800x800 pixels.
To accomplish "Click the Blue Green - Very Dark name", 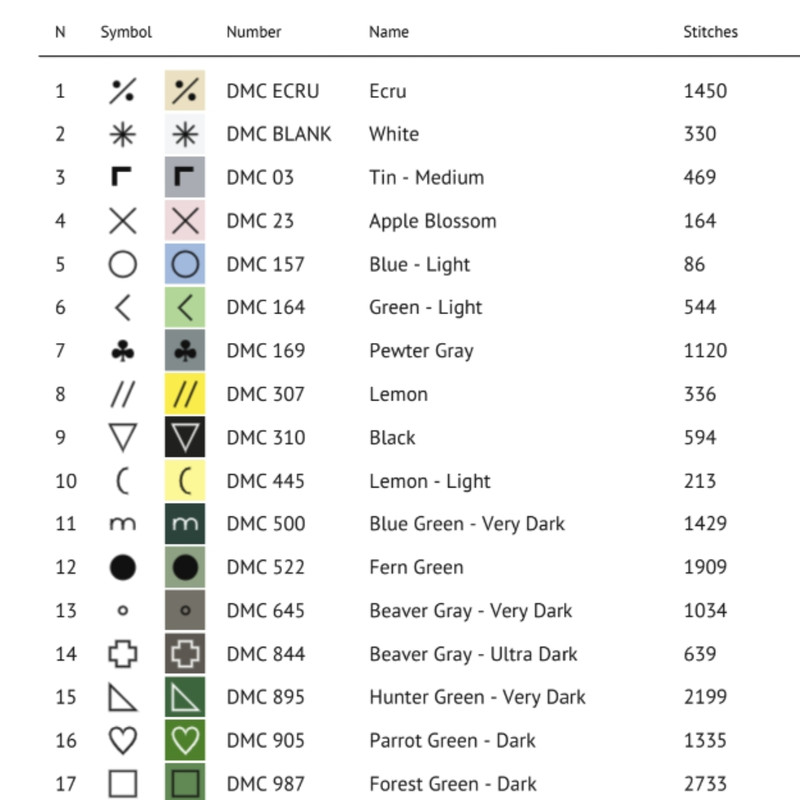I will (x=466, y=524).
